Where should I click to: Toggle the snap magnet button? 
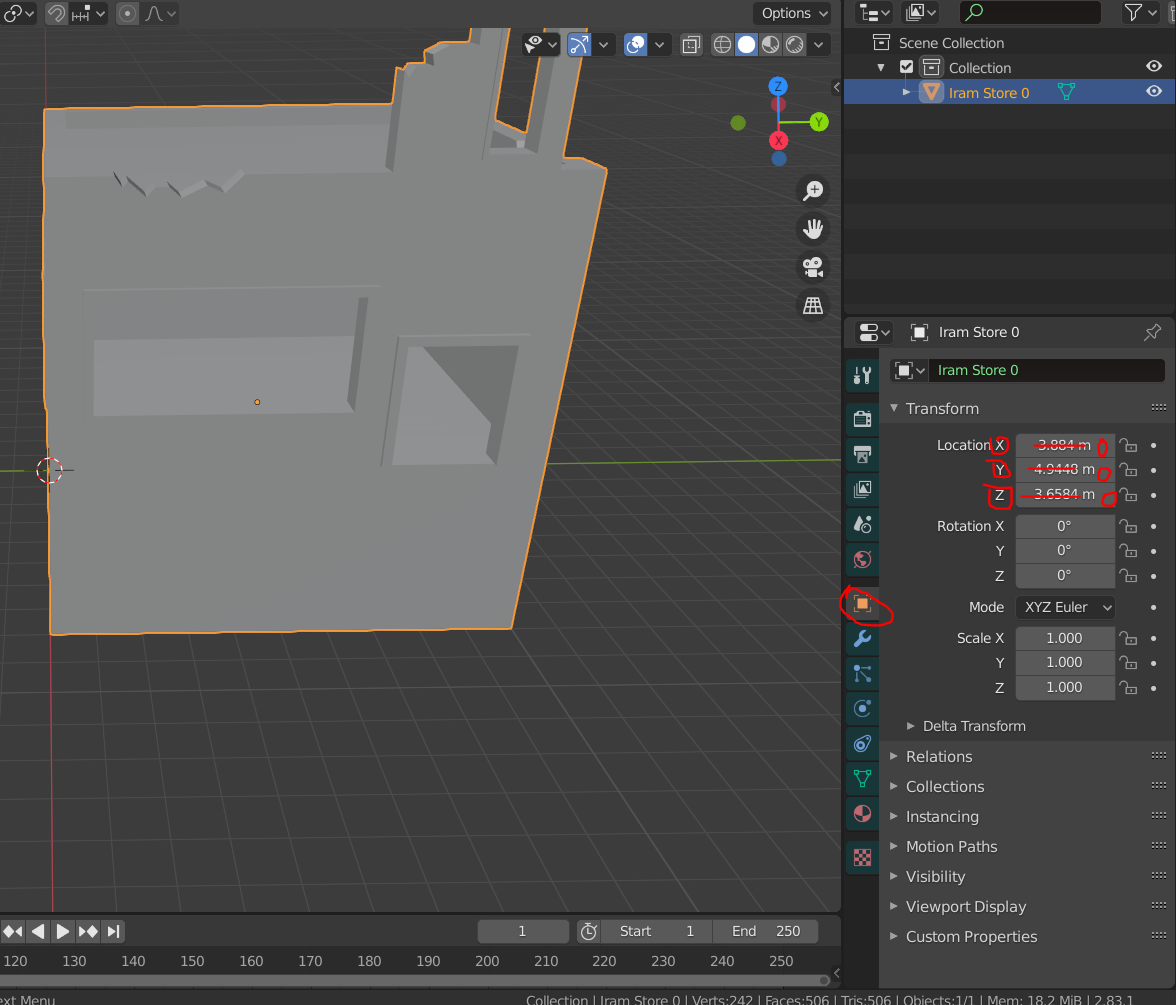57,14
